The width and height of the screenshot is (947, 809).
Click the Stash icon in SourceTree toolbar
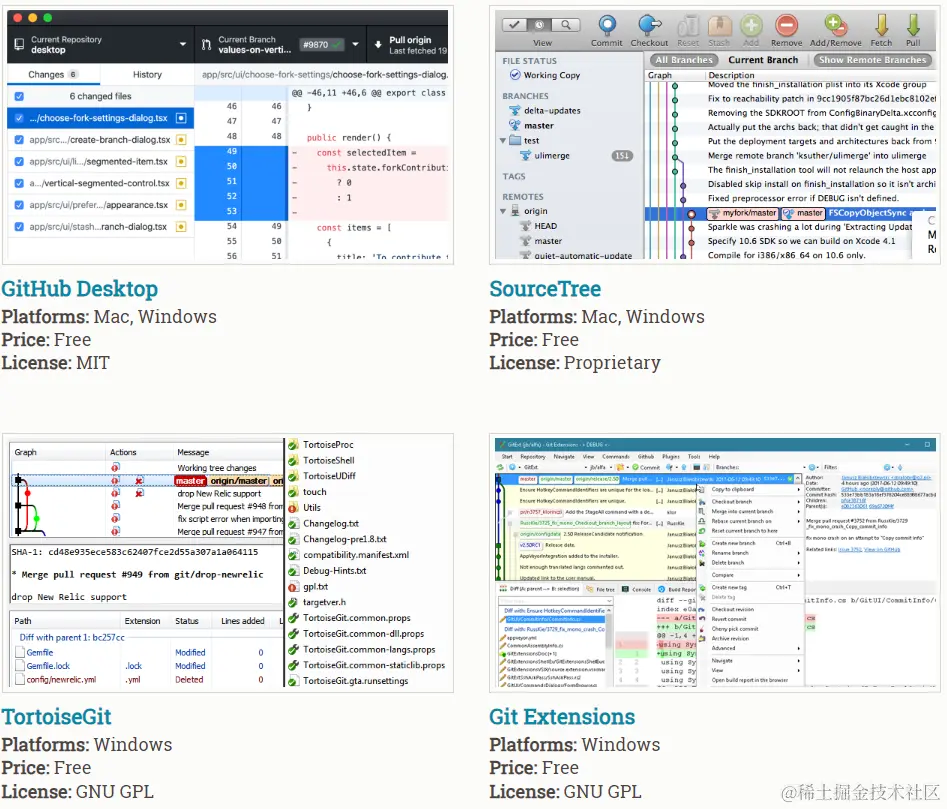pos(719,25)
